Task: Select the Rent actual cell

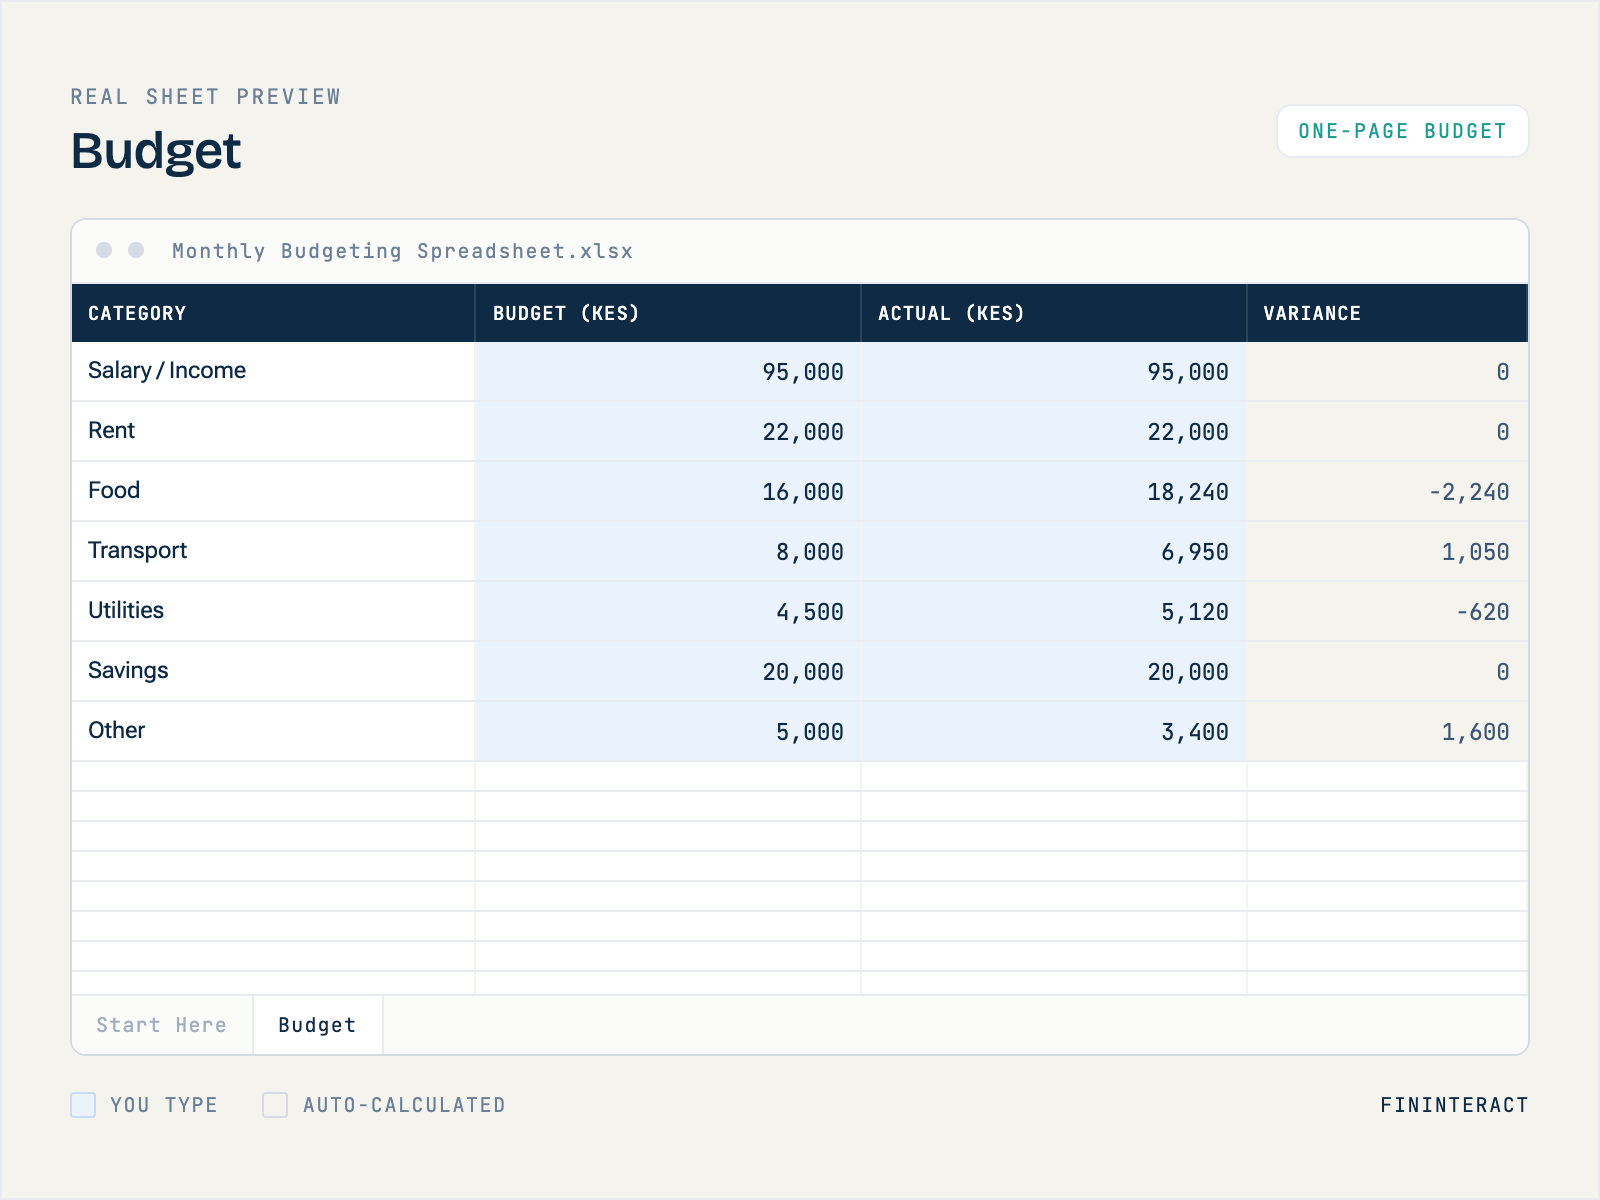Action: 1054,432
